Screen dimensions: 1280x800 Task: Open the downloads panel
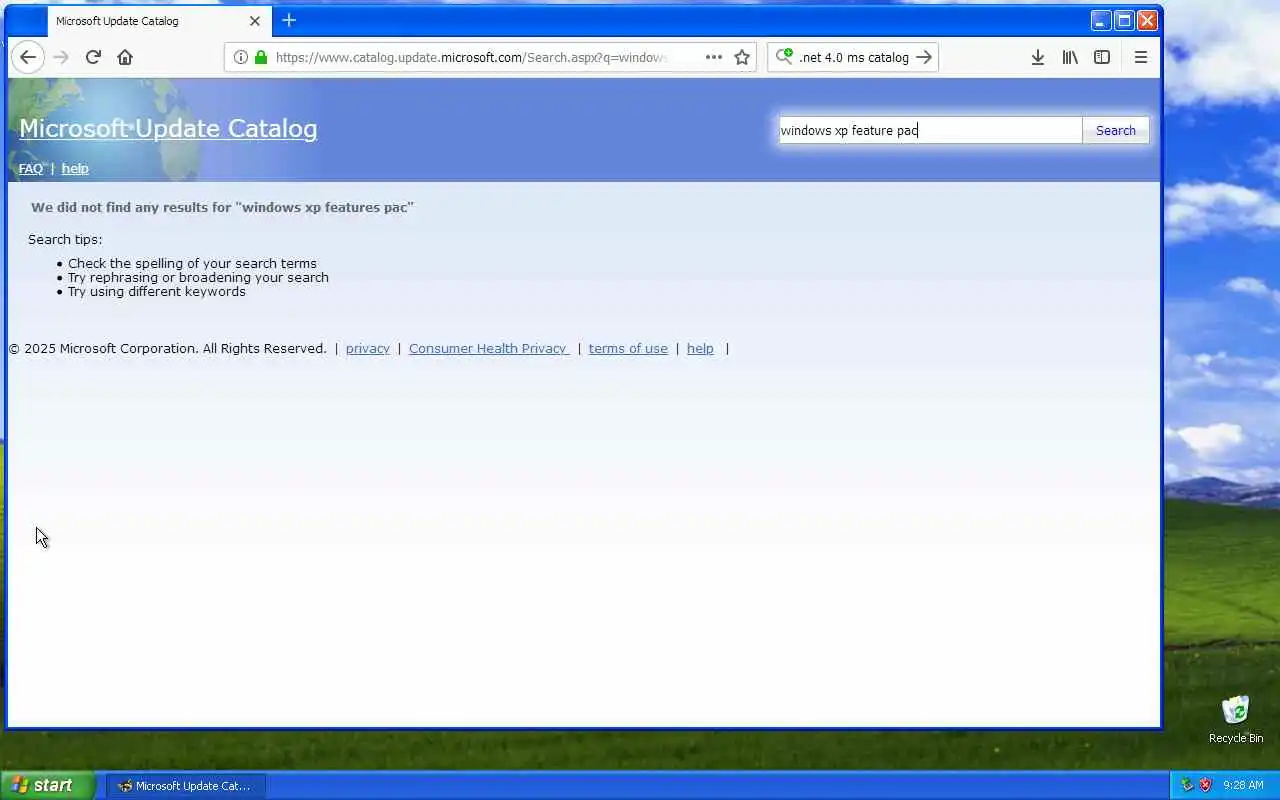1038,57
